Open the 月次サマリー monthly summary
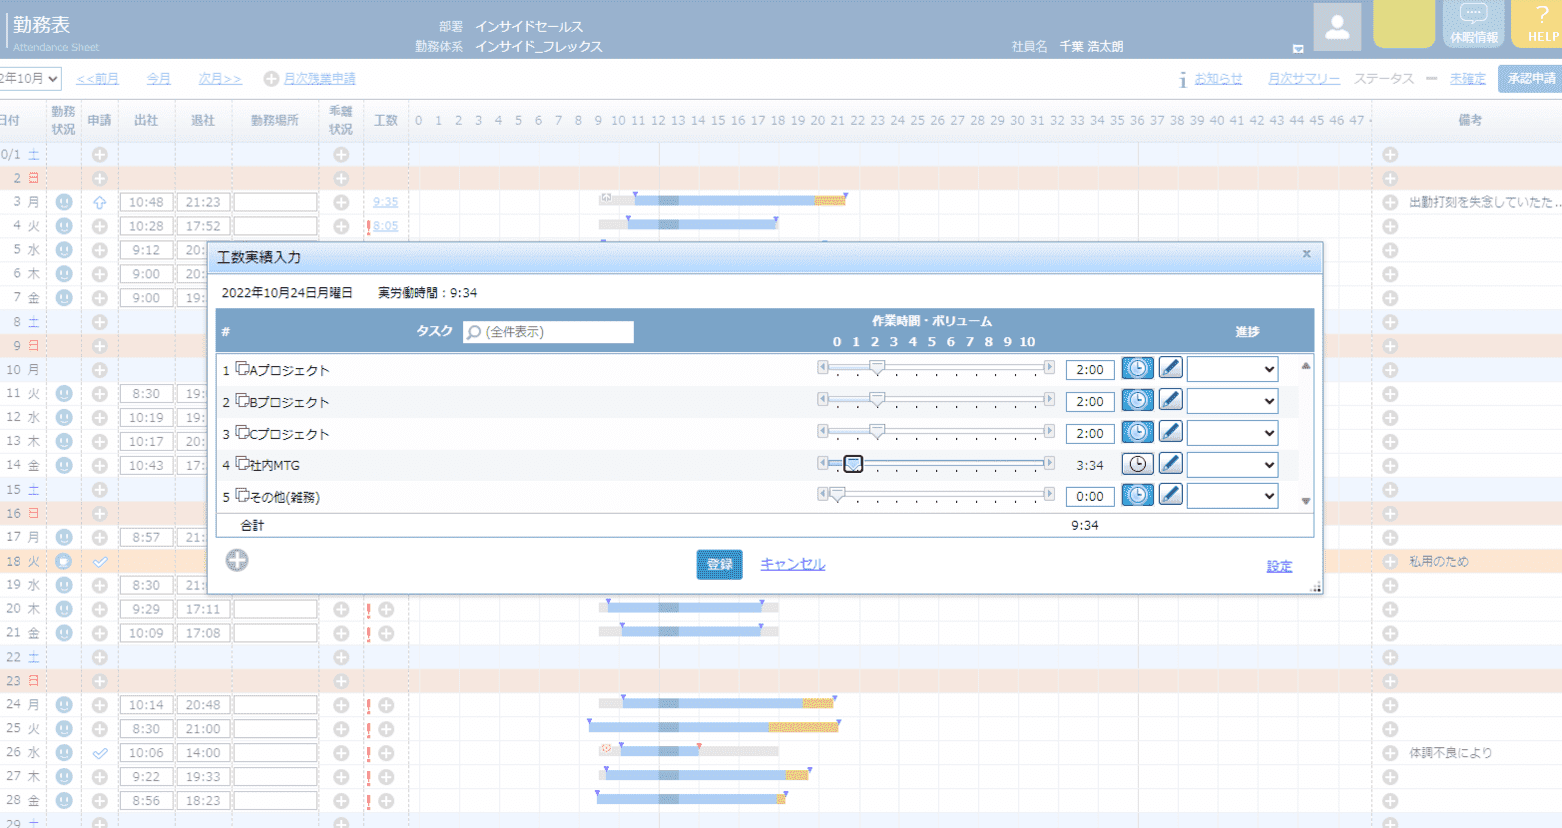The height and width of the screenshot is (828, 1562). pyautogui.click(x=1303, y=77)
